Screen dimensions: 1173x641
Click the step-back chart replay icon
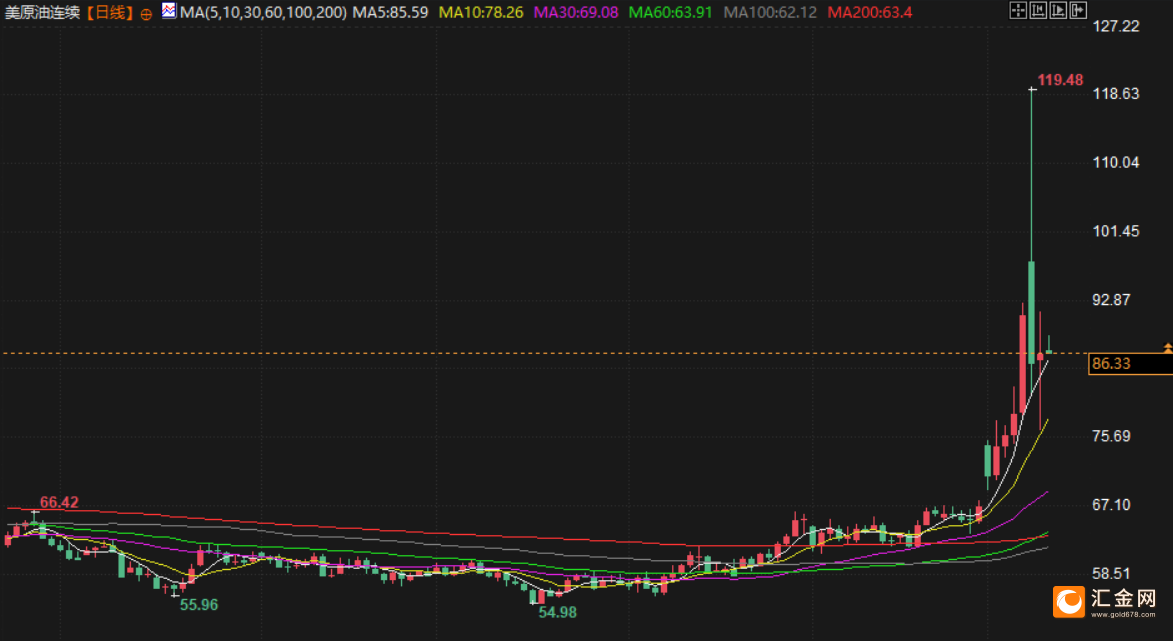1038,10
